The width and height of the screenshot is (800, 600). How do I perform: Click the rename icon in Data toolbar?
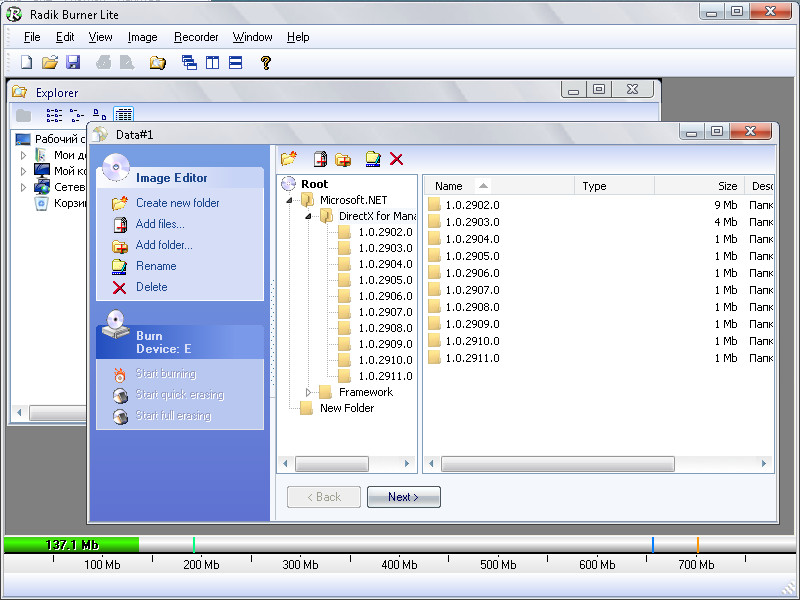tap(373, 159)
